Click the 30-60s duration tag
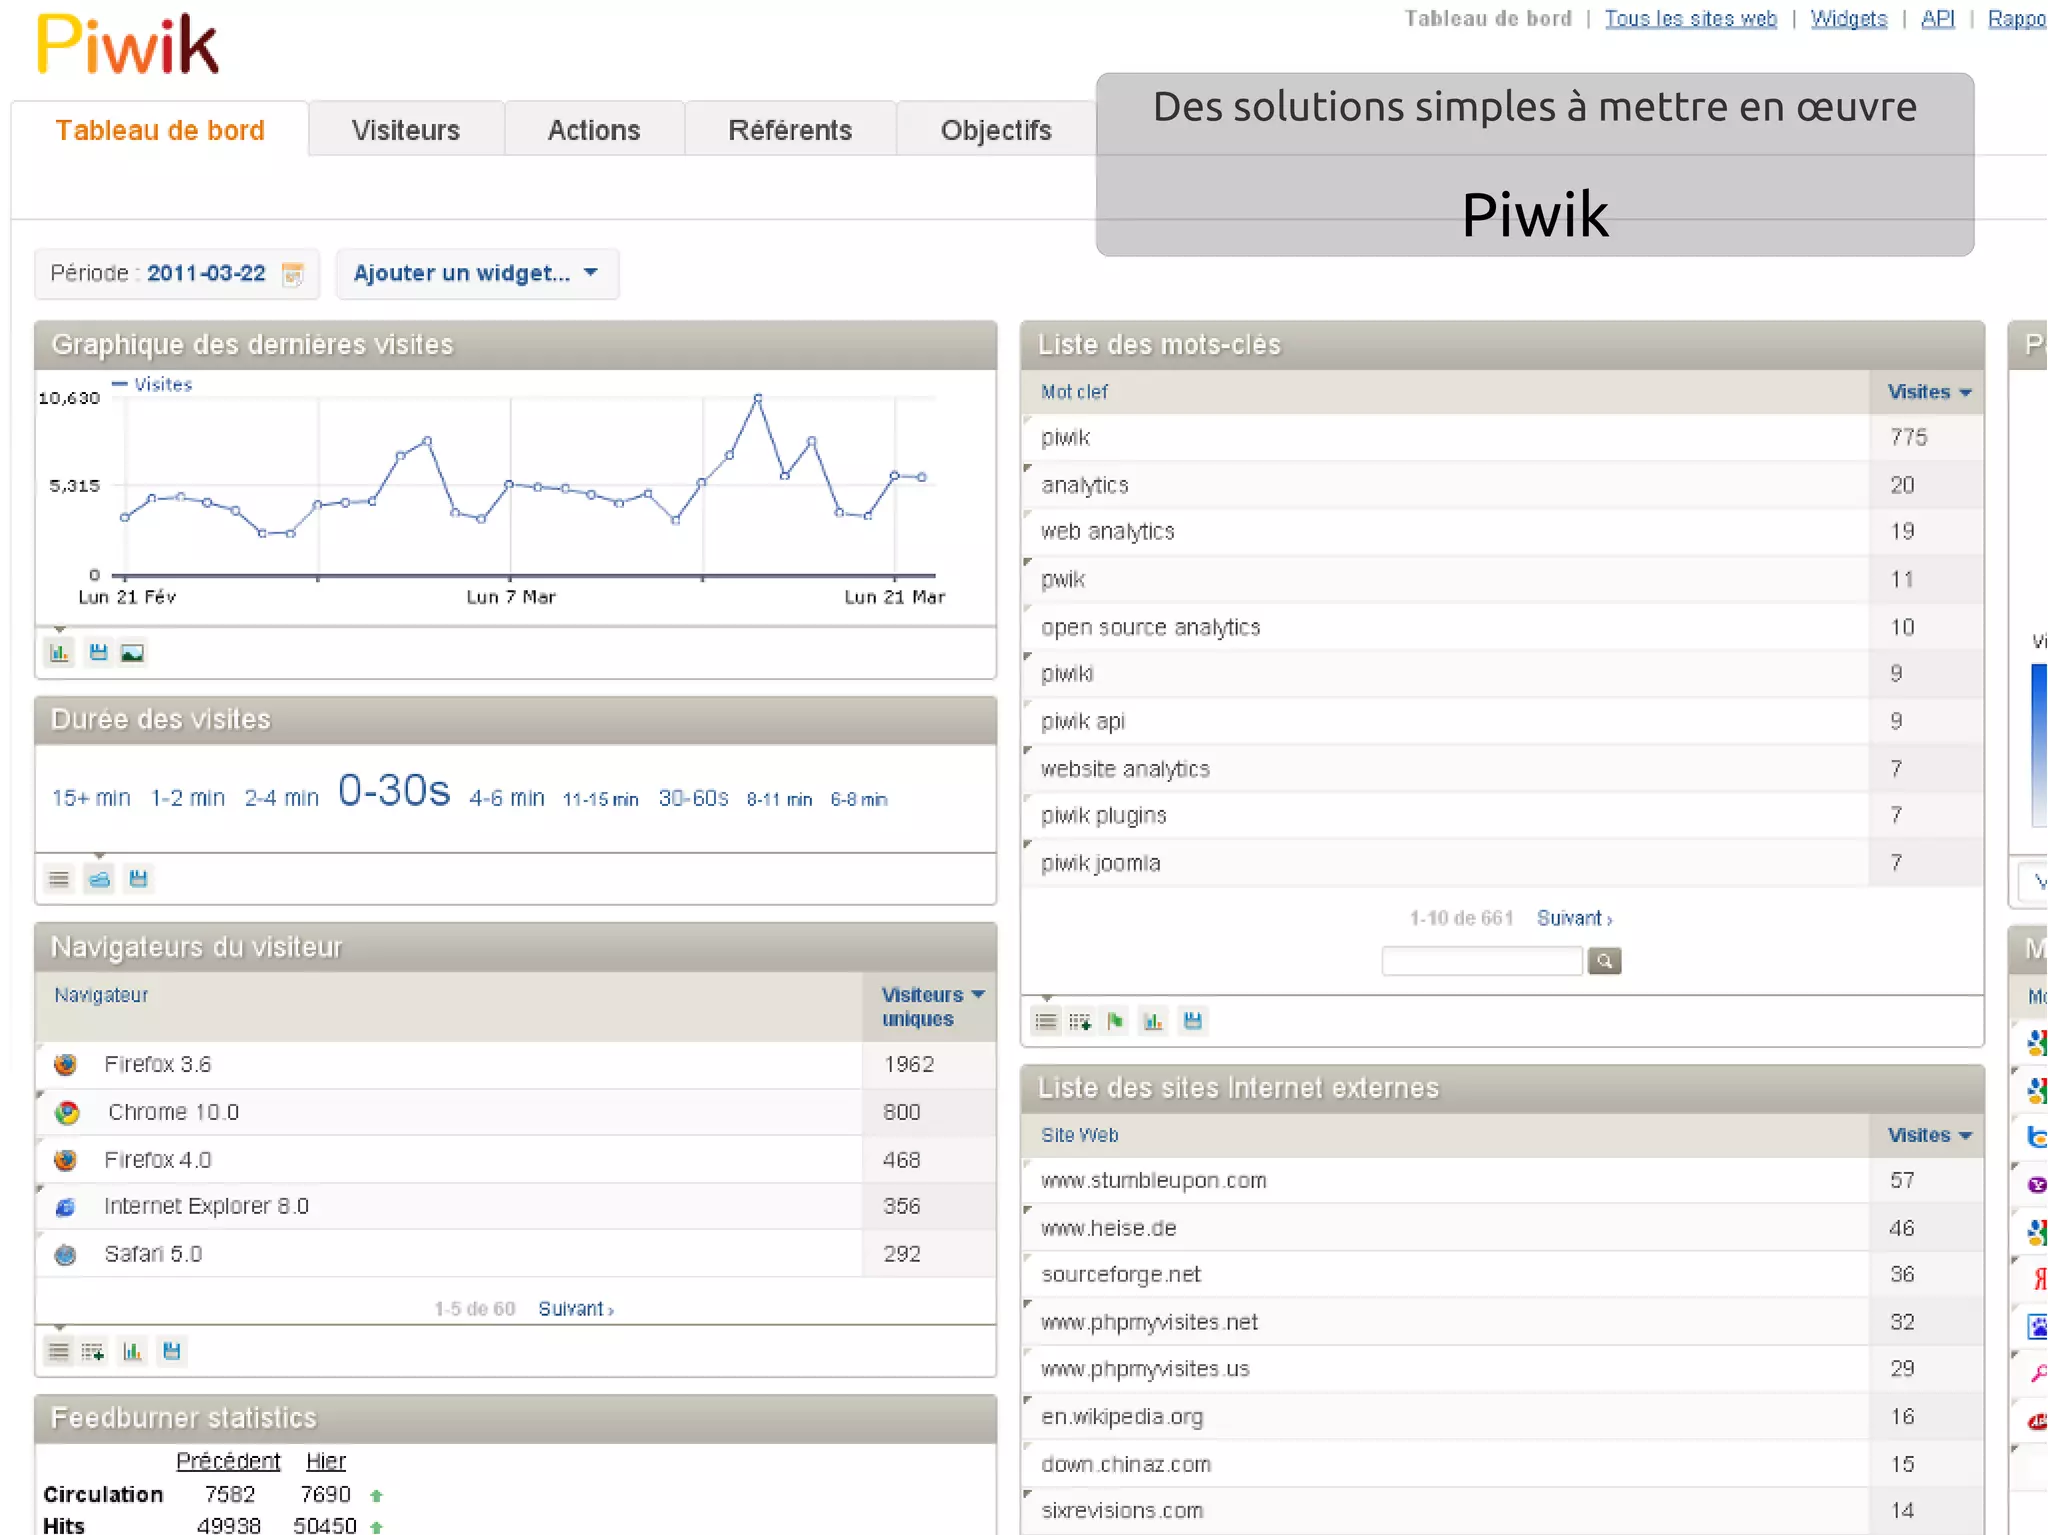 [693, 798]
